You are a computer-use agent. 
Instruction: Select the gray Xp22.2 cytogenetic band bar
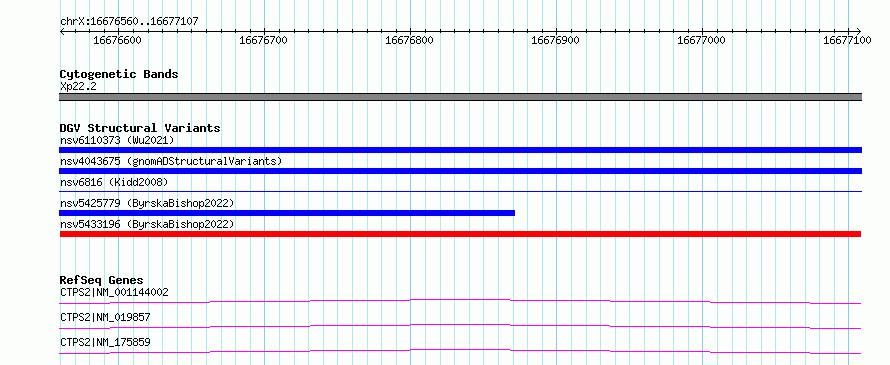(460, 97)
